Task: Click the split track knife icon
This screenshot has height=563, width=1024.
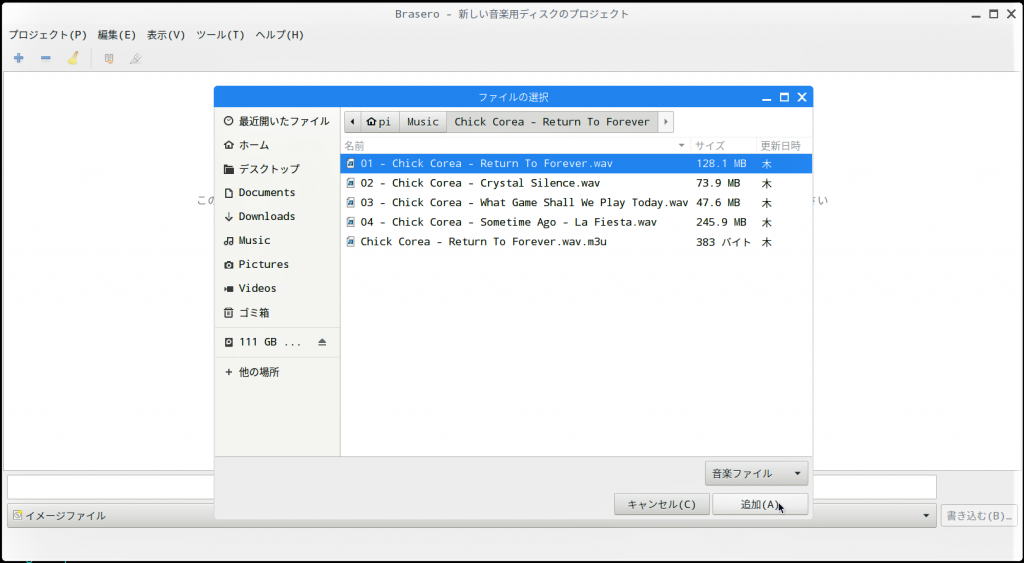Action: click(135, 59)
